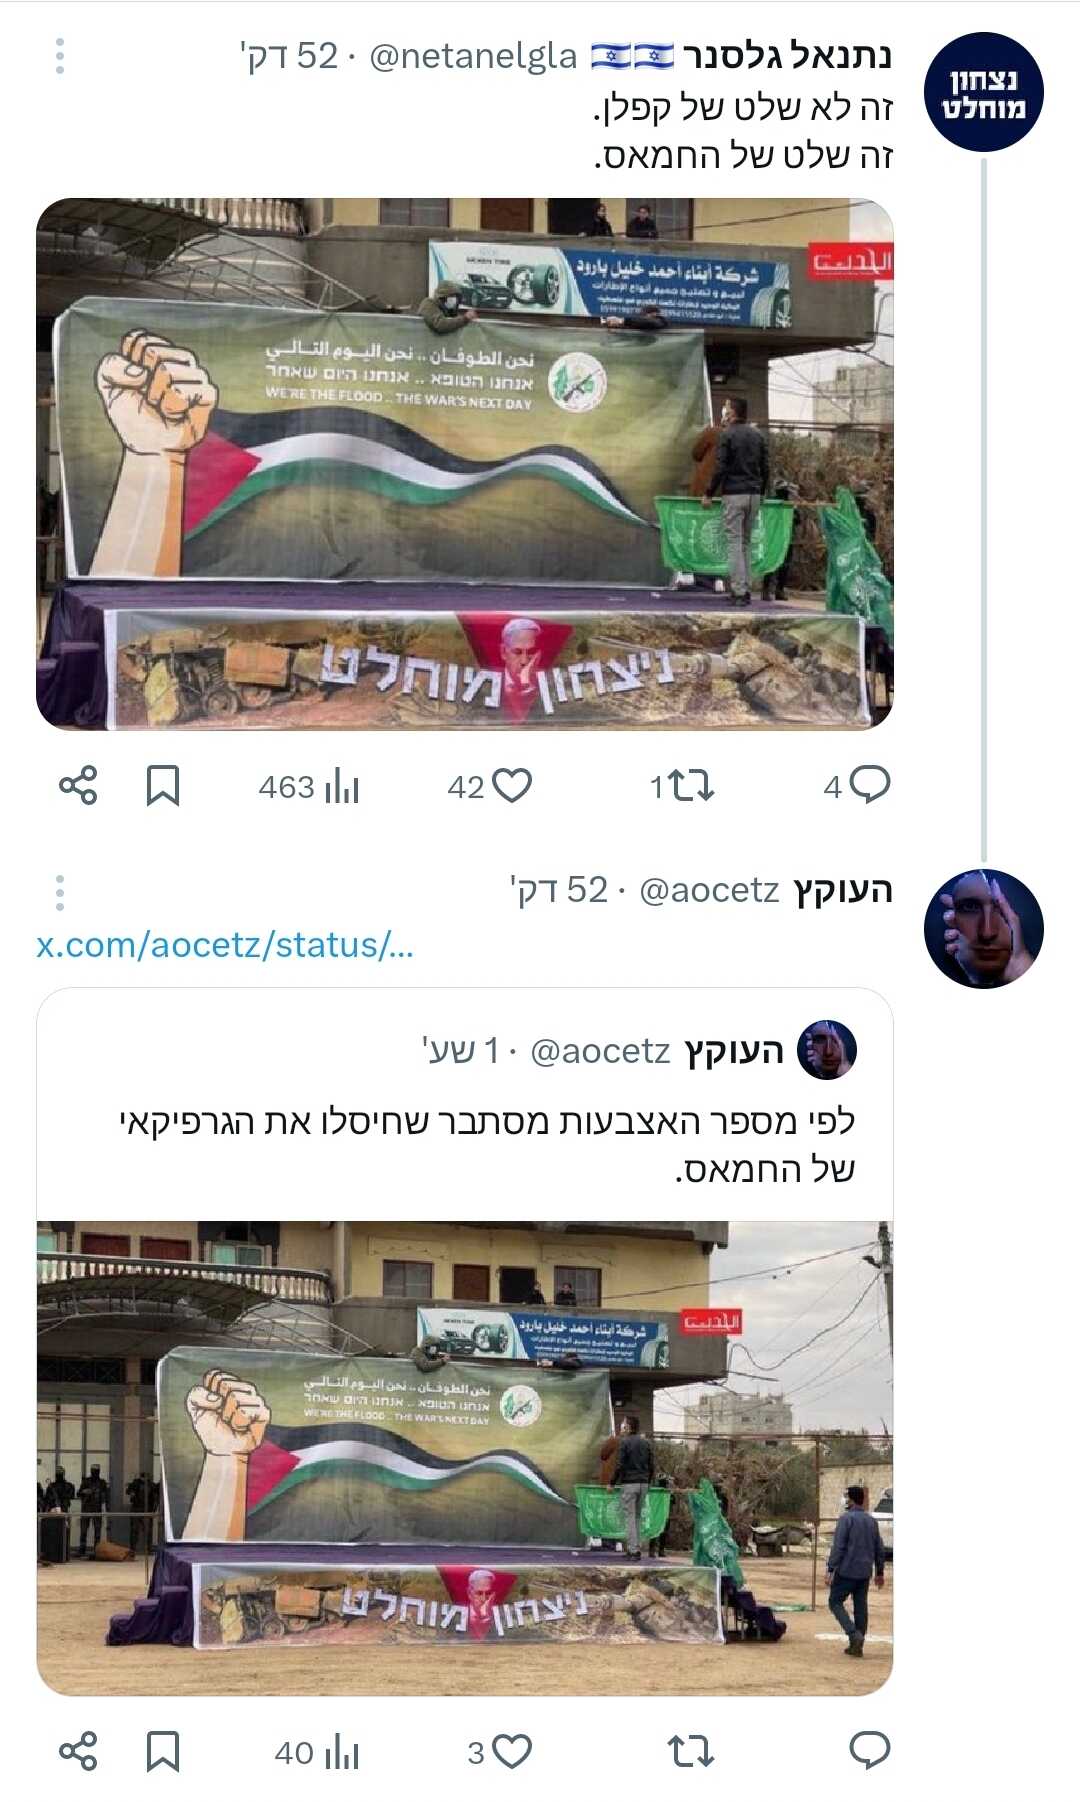The width and height of the screenshot is (1080, 1802).
Task: Share the second tweet by aocetz
Action: [x=78, y=1752]
